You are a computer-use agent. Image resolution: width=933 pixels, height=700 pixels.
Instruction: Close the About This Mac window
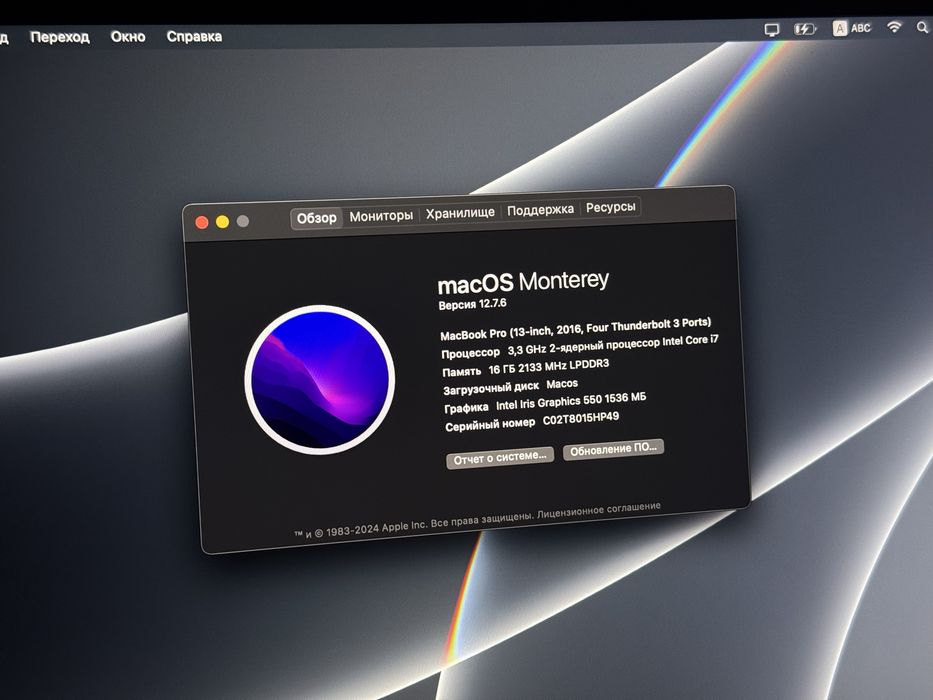pyautogui.click(x=202, y=223)
